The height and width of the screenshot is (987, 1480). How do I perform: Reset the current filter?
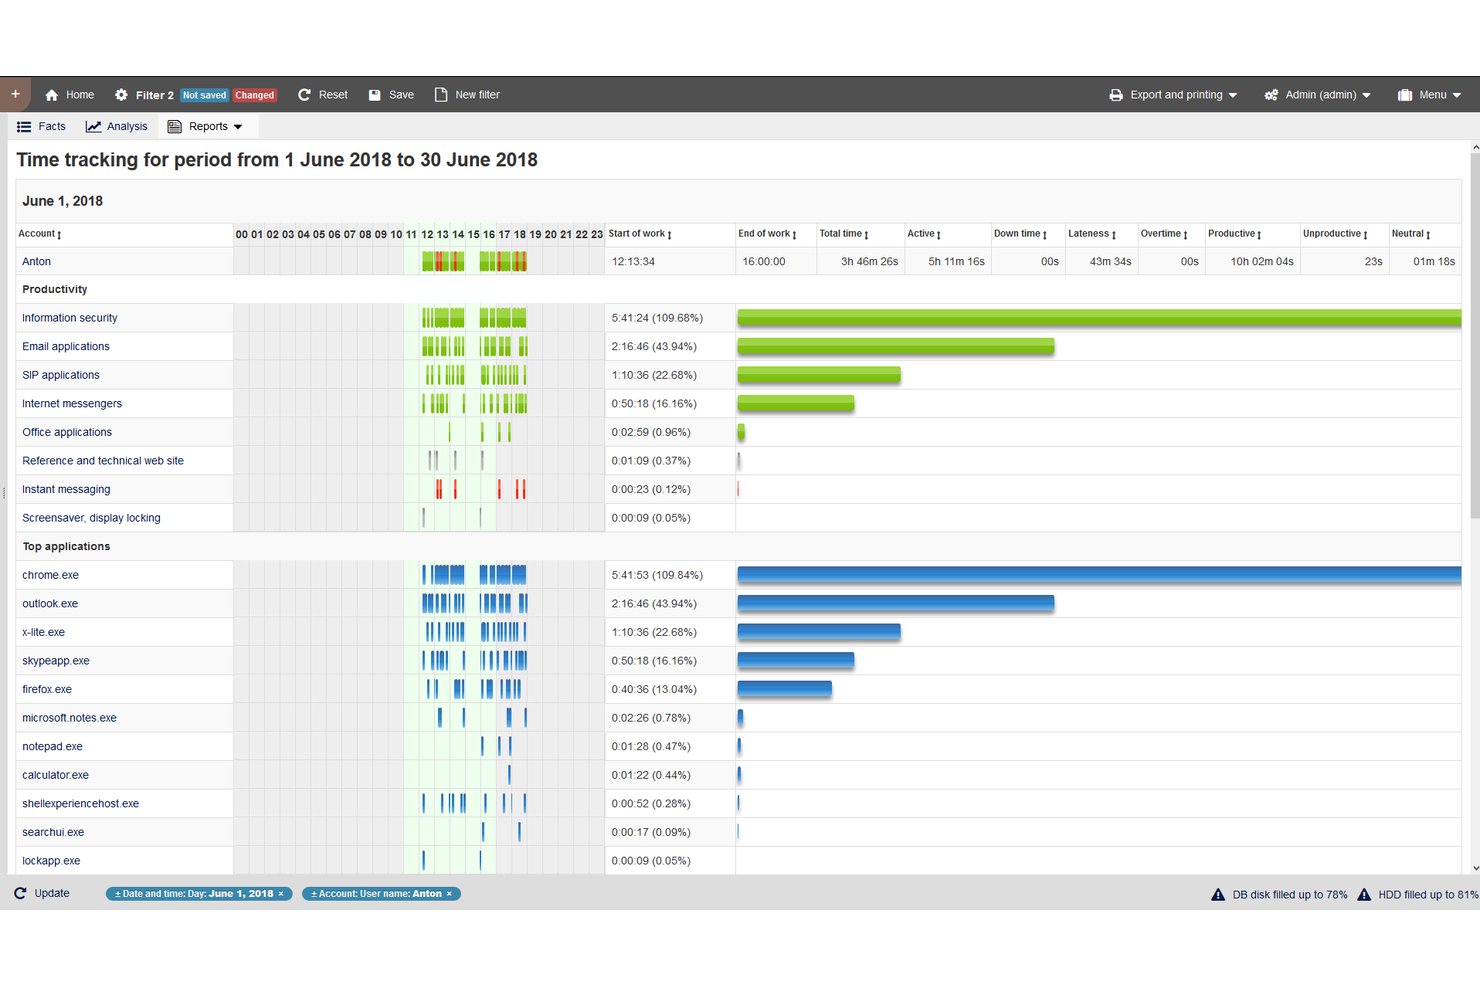(323, 95)
